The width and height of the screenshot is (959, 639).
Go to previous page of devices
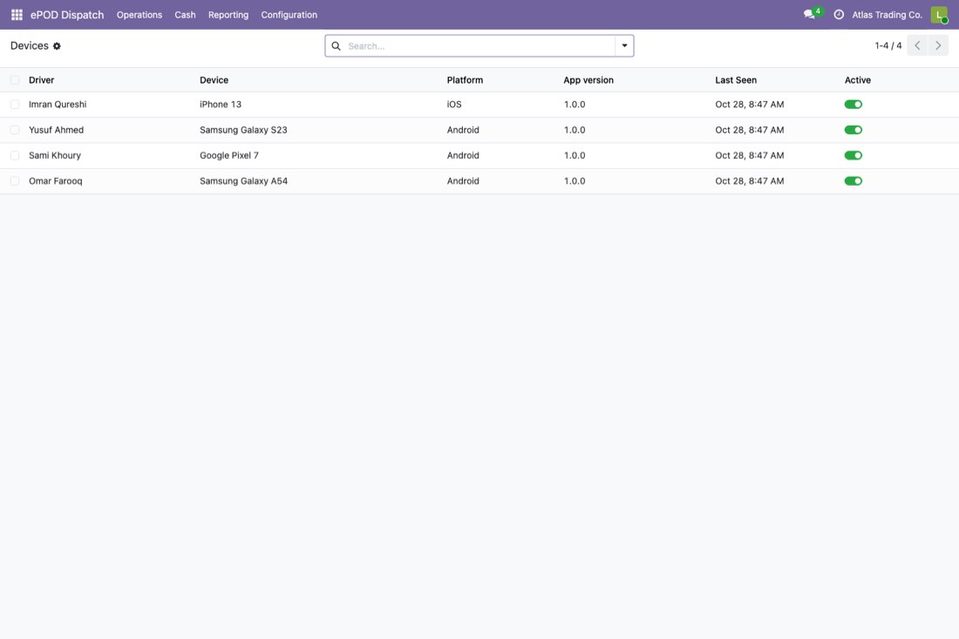coord(917,46)
